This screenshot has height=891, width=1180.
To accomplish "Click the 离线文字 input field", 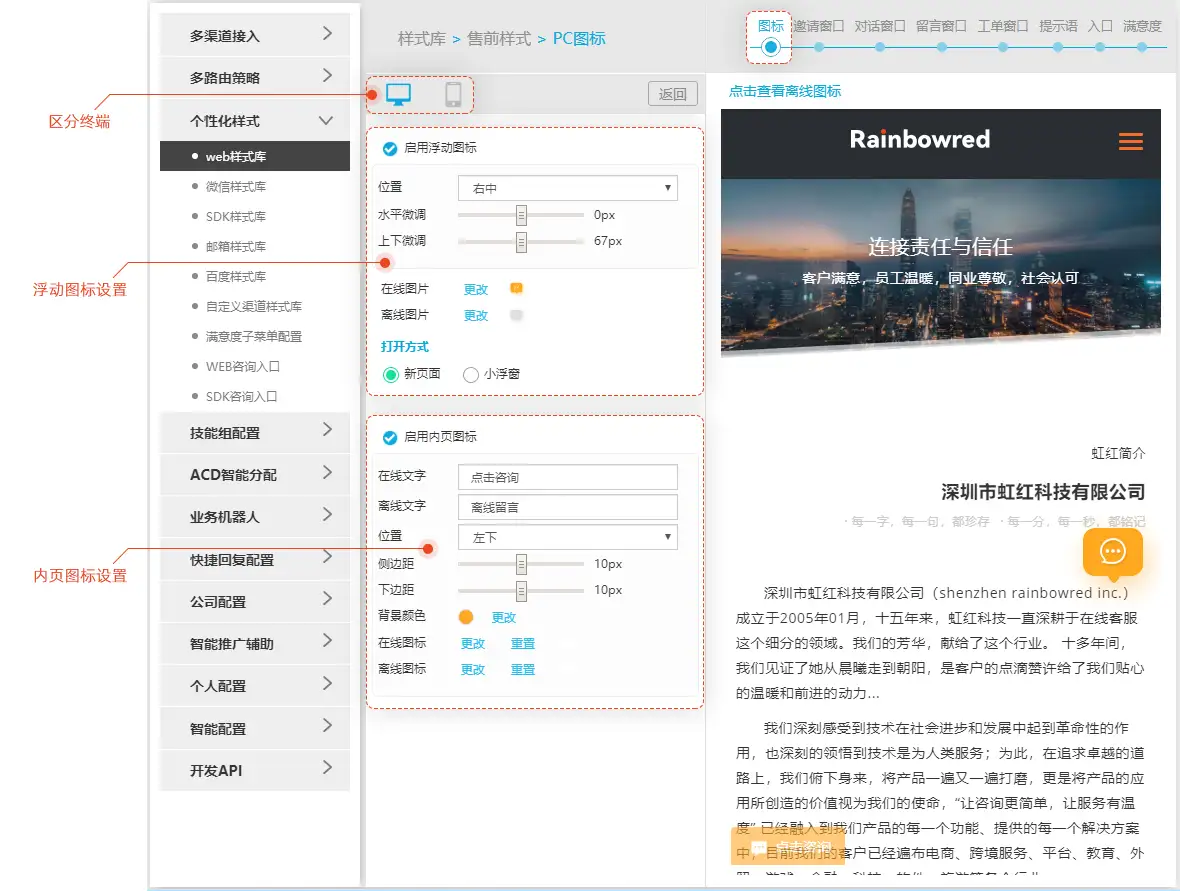I will pyautogui.click(x=567, y=507).
